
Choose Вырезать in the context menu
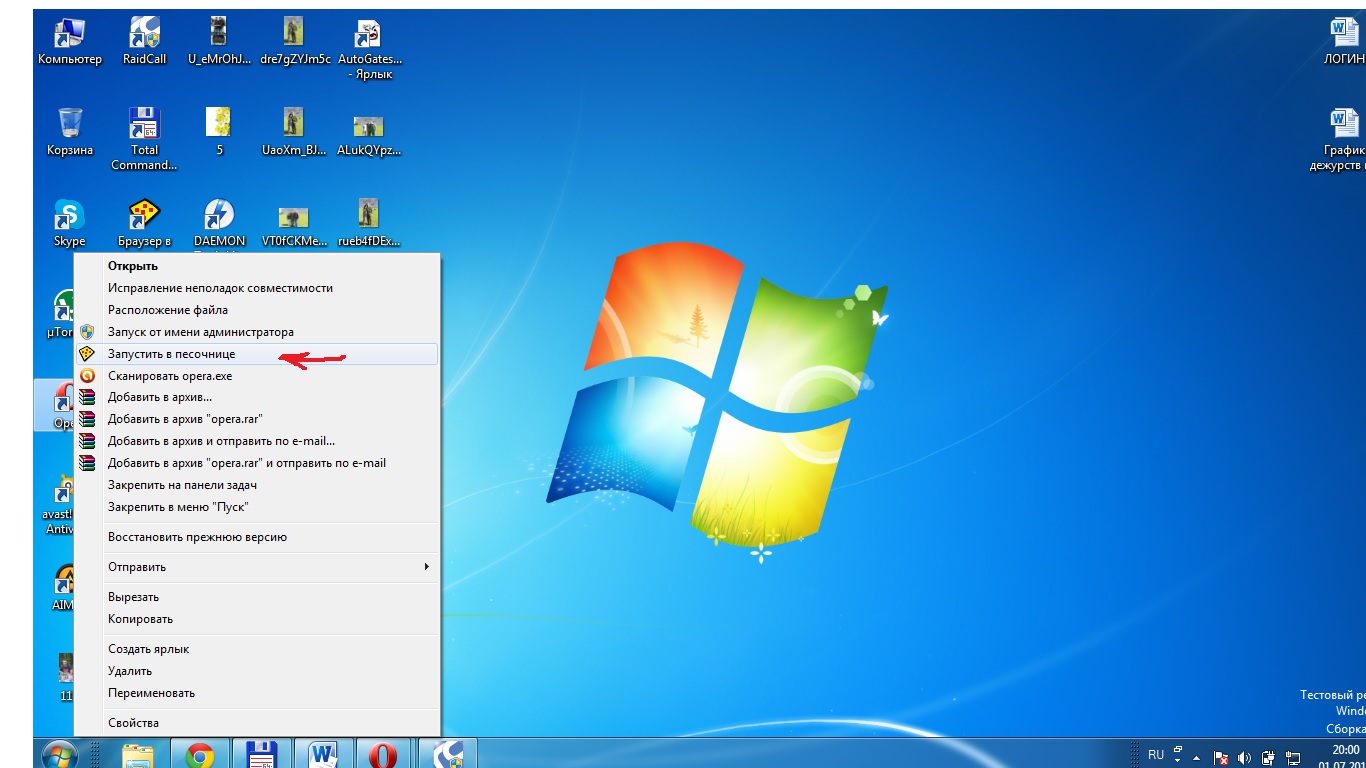point(257,597)
